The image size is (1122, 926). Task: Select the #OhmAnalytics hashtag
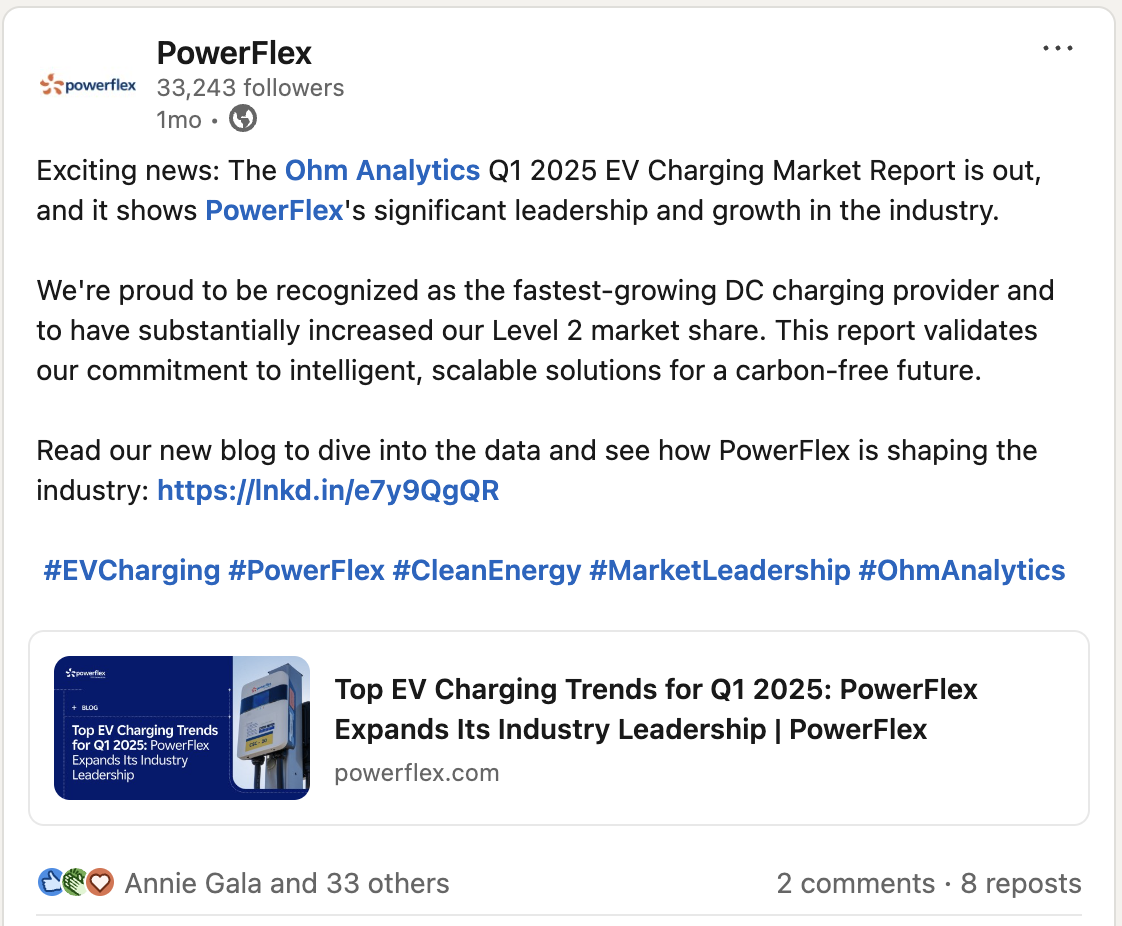(x=961, y=571)
